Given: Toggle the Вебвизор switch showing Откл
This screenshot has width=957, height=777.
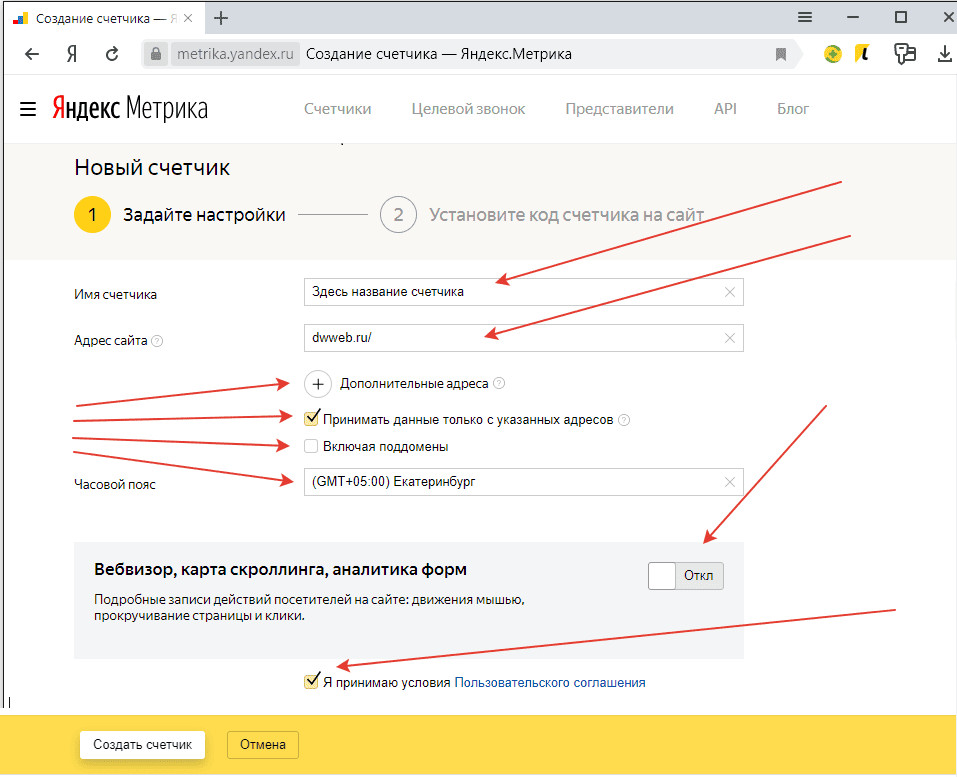Looking at the screenshot, I should click(686, 576).
